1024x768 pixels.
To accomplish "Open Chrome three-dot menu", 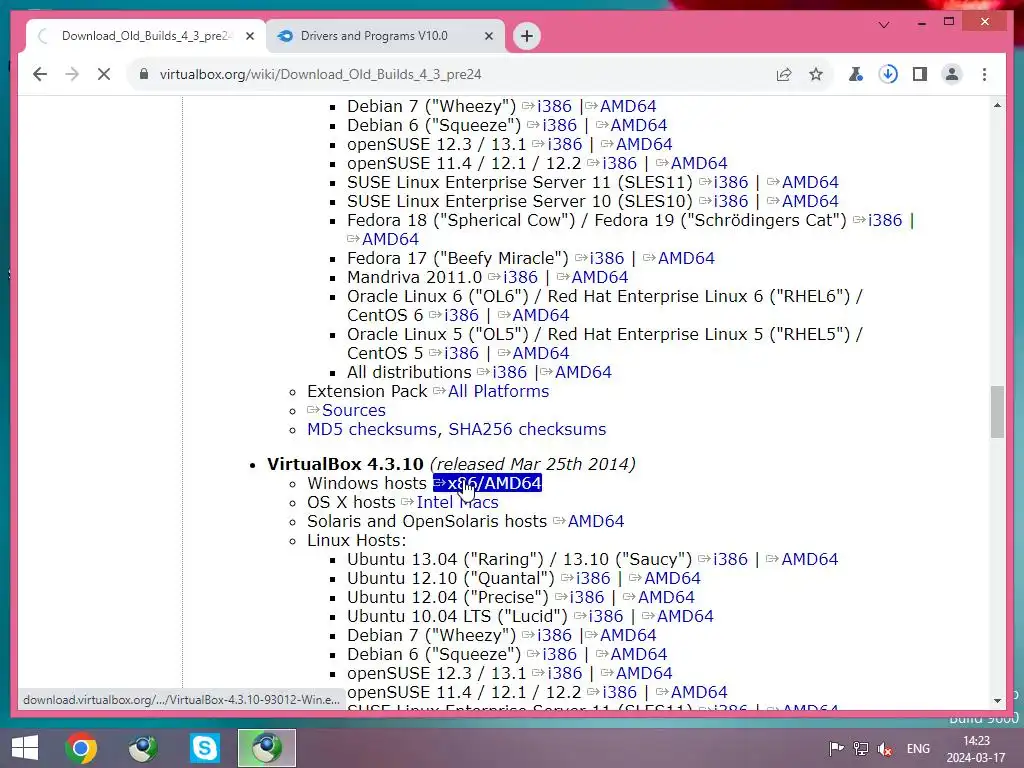I will coord(984,74).
